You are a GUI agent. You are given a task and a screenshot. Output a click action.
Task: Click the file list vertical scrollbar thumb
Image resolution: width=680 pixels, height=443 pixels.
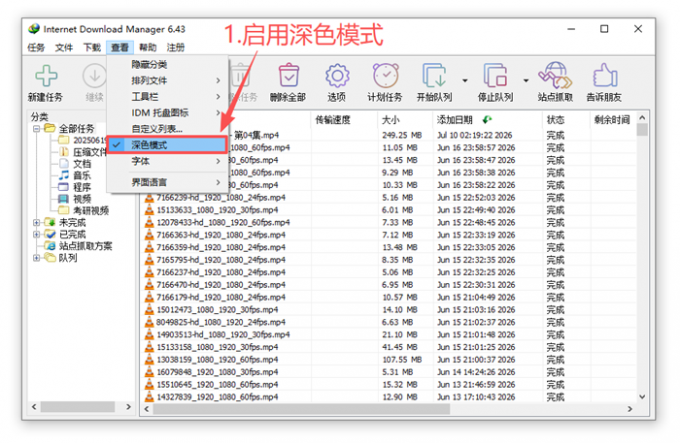coord(642,129)
